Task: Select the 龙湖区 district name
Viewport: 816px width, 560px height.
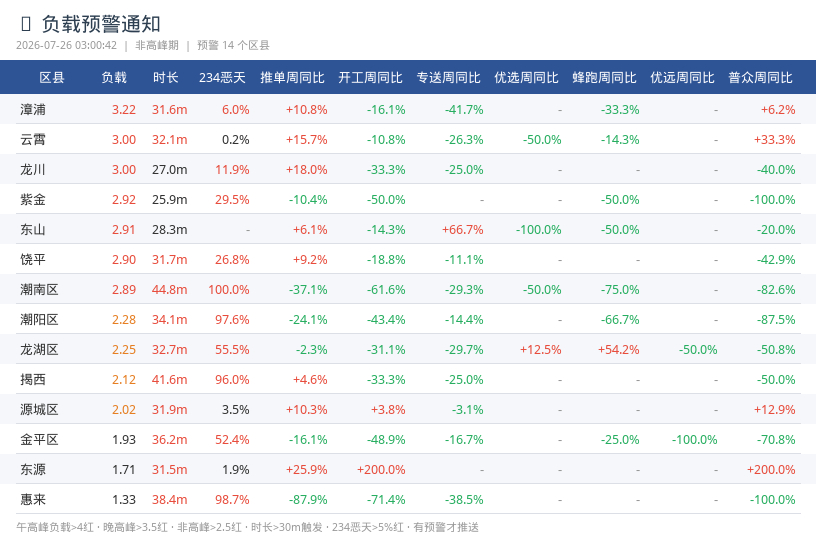Action: [39, 349]
